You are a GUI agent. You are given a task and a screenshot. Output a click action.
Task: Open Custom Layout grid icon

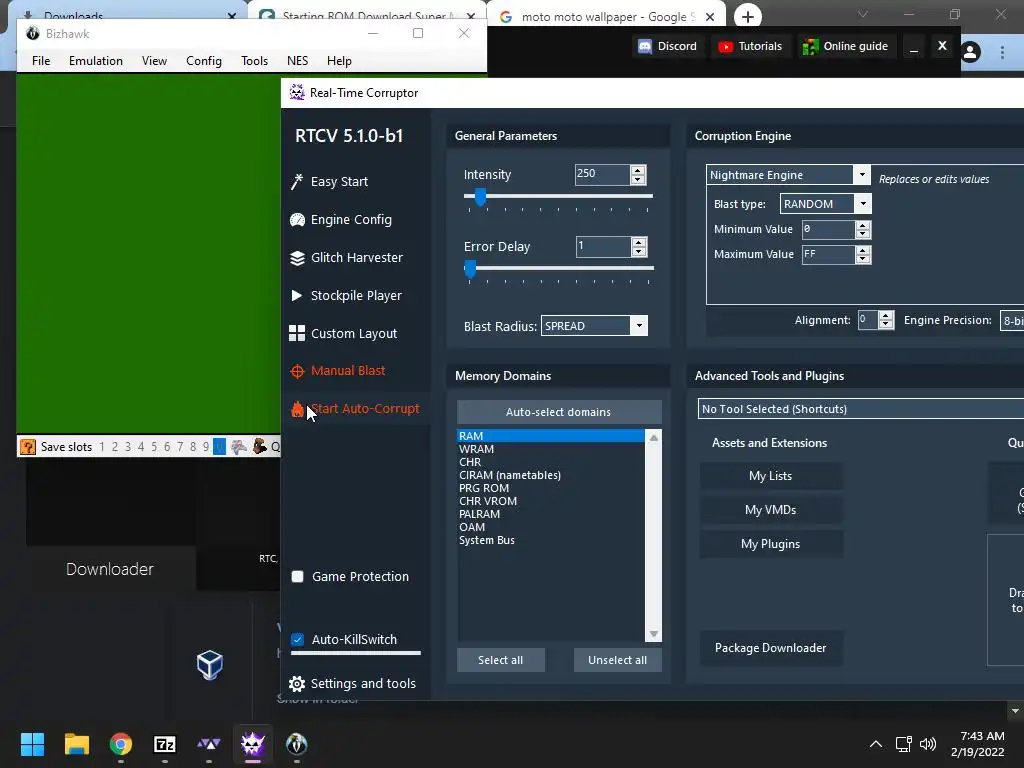click(x=297, y=334)
